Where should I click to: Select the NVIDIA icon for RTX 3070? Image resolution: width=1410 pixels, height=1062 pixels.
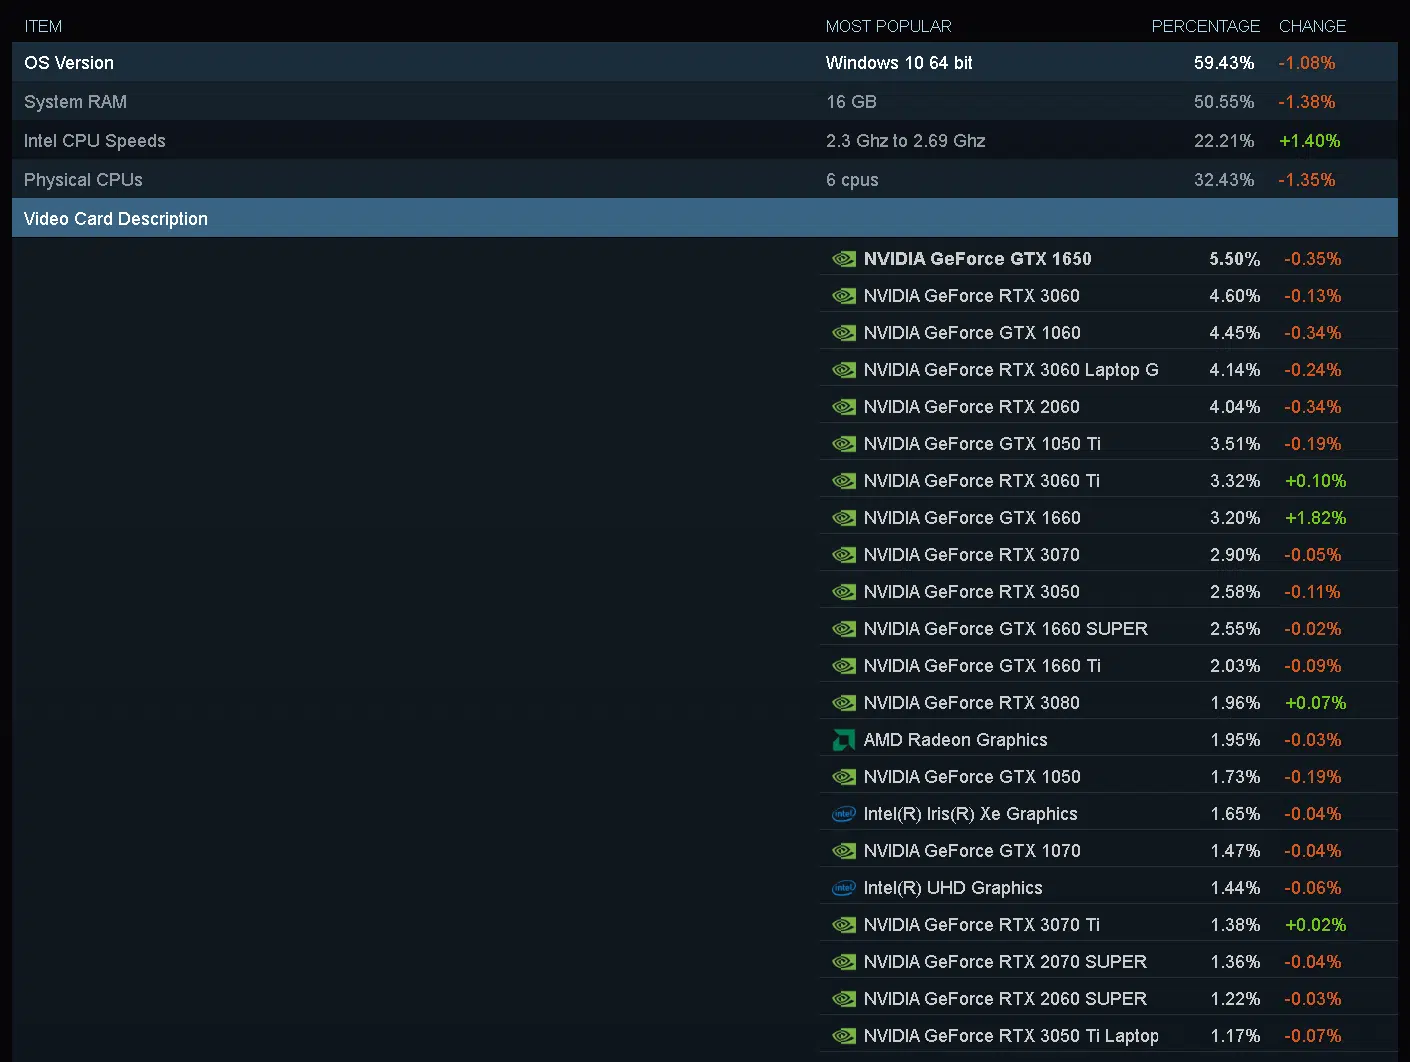(x=844, y=555)
